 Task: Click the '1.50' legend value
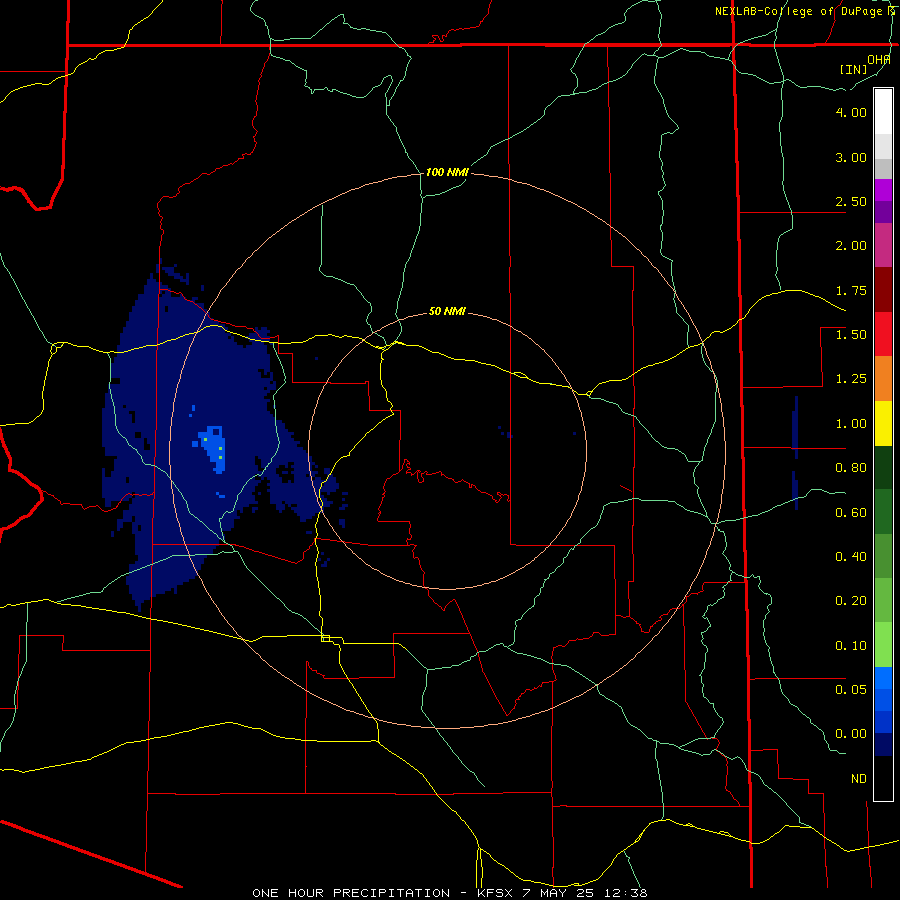851,335
